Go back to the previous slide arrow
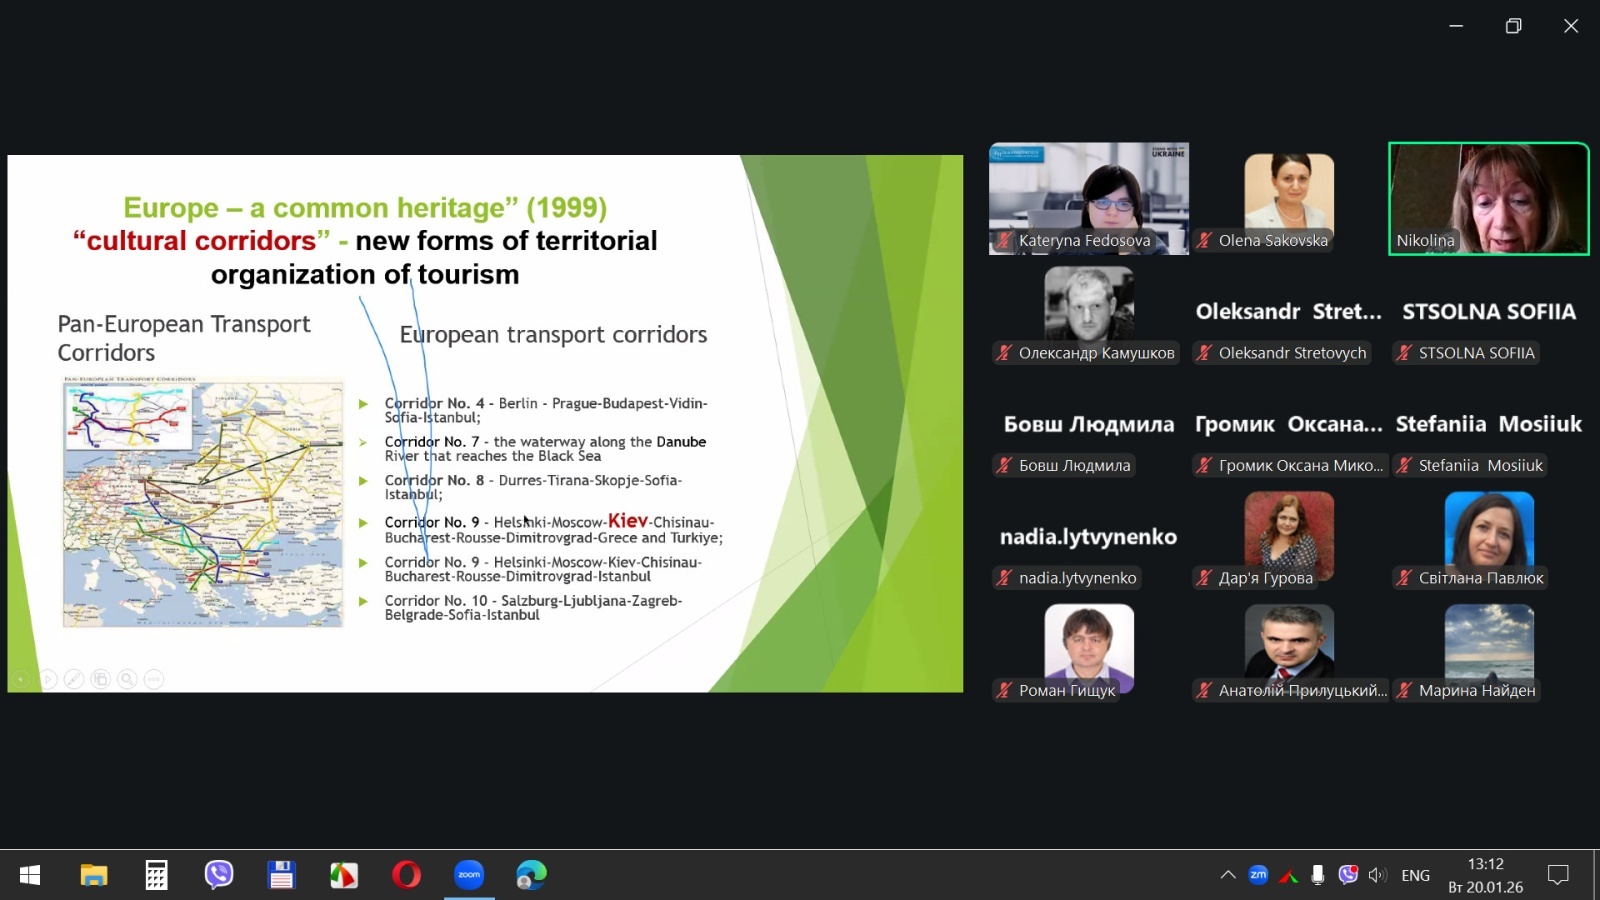The image size is (1600, 900). (21, 680)
